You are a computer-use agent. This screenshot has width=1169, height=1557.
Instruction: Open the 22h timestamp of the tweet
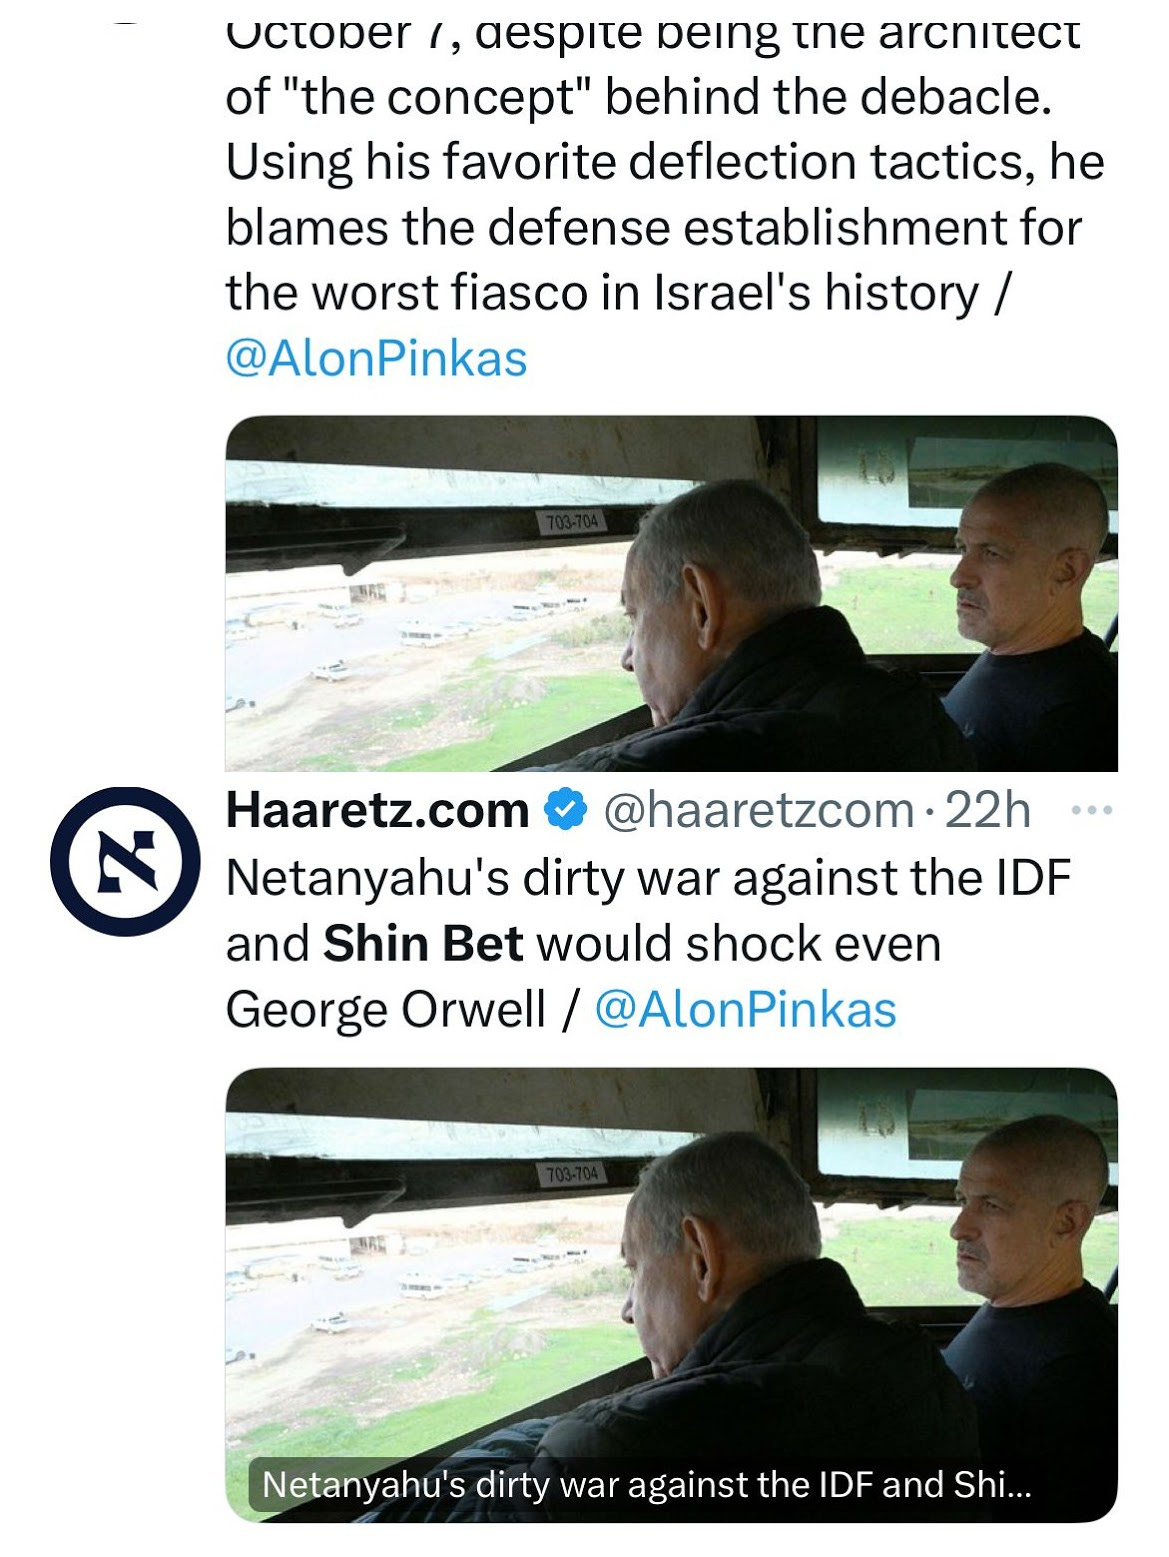tap(987, 810)
